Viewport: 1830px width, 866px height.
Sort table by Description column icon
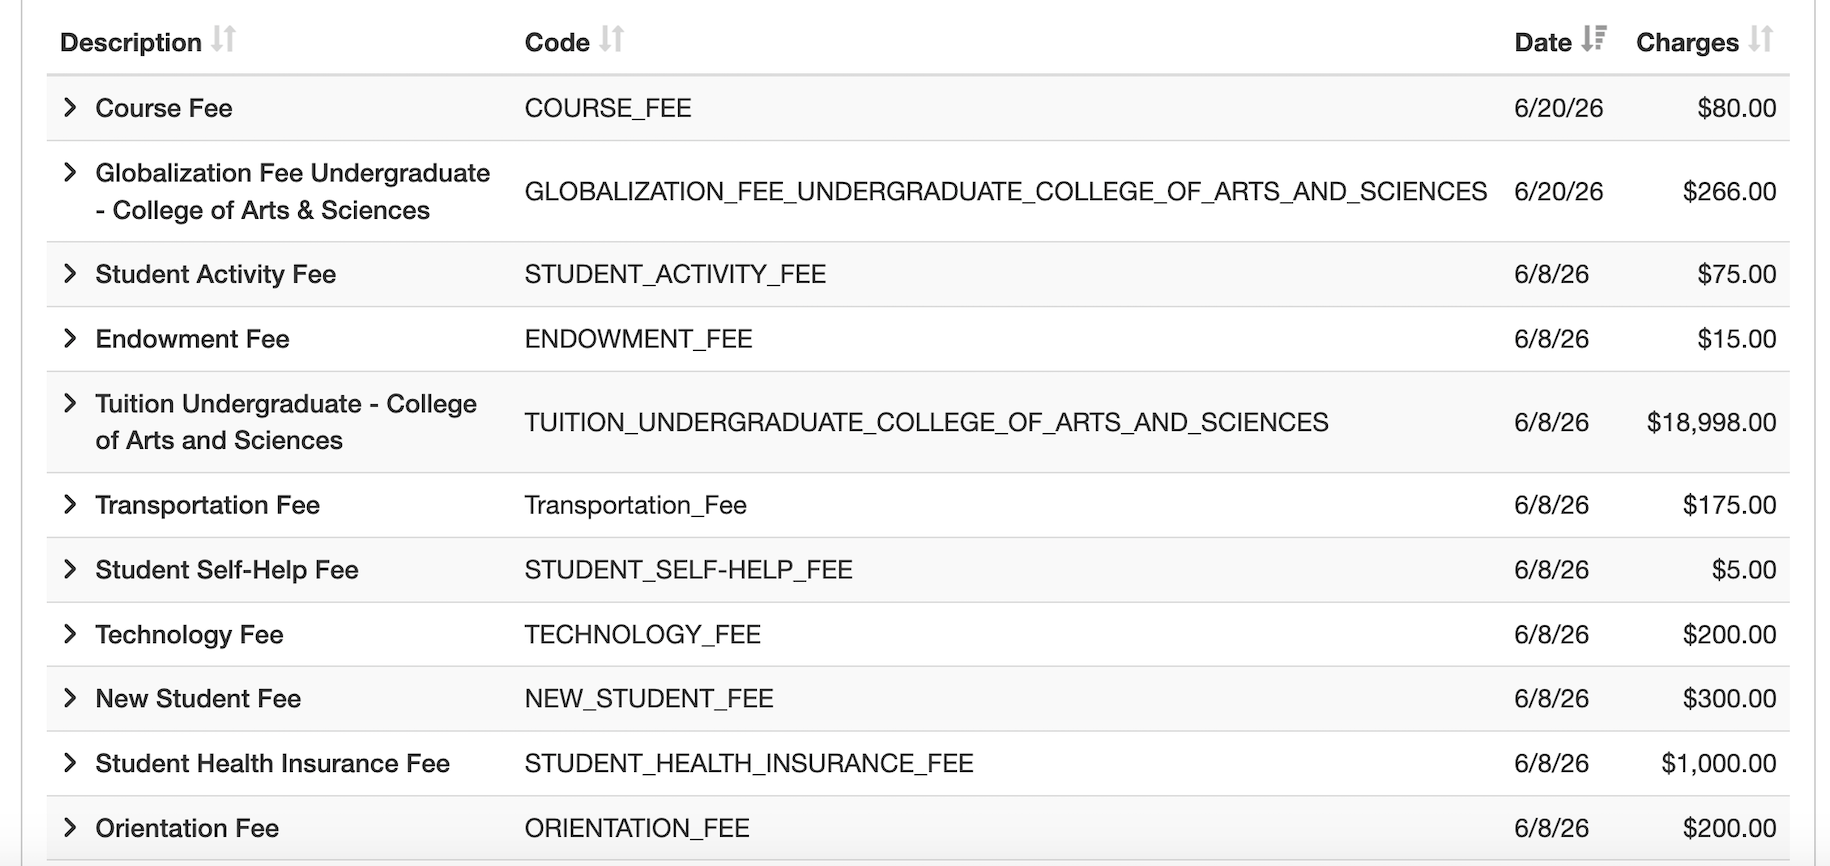click(224, 40)
